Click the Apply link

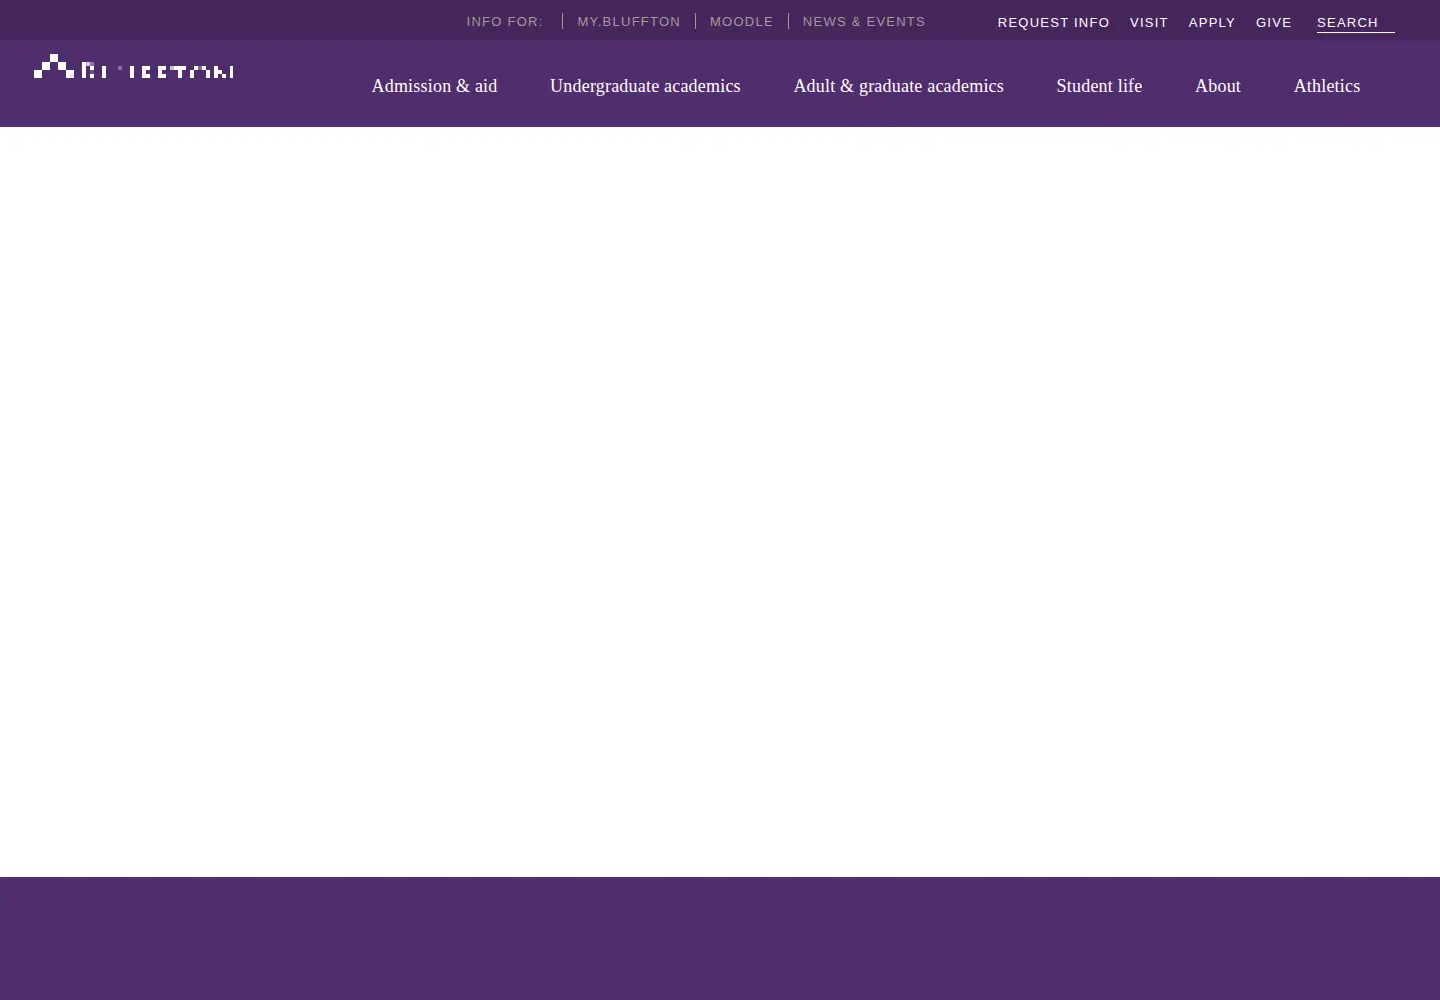pos(1212,22)
